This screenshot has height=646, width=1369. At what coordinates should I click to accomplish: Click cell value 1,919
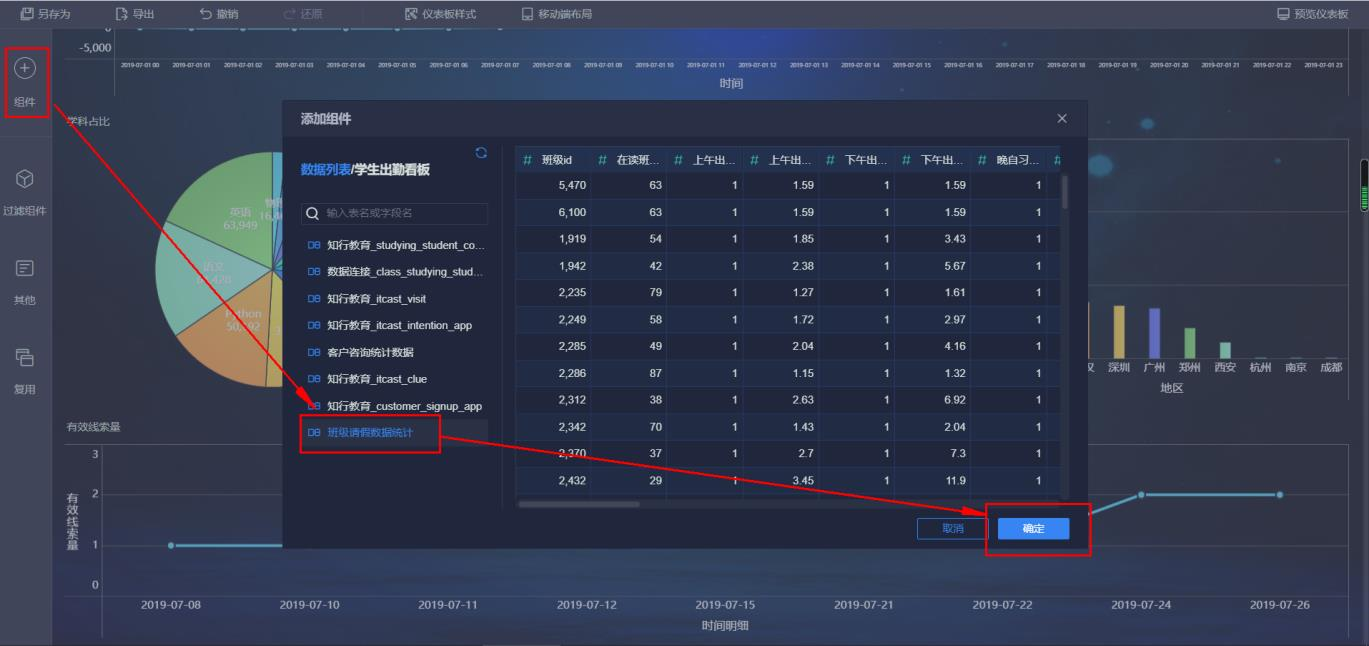click(572, 239)
